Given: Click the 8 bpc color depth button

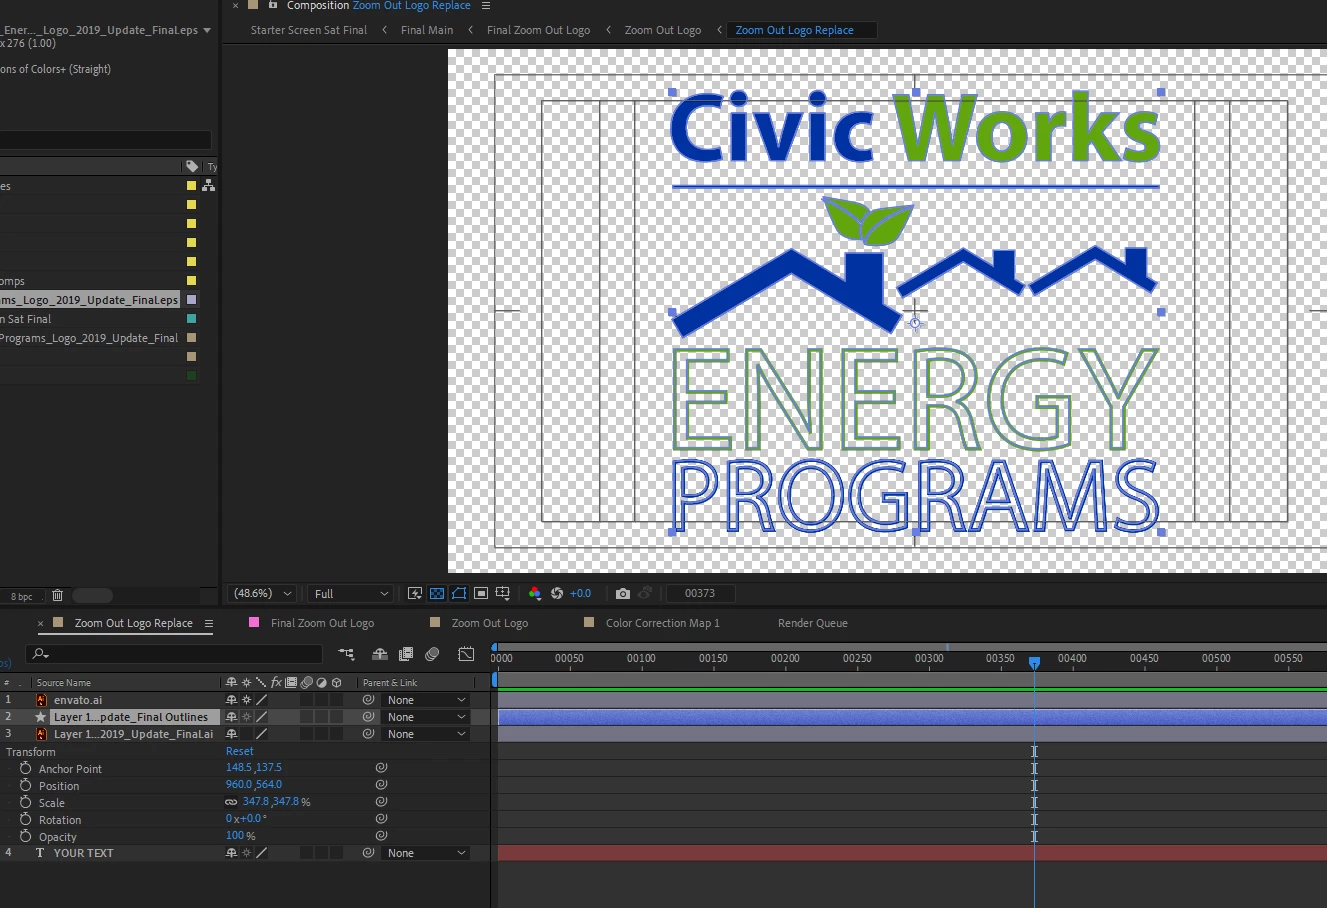Looking at the screenshot, I should pyautogui.click(x=22, y=596).
